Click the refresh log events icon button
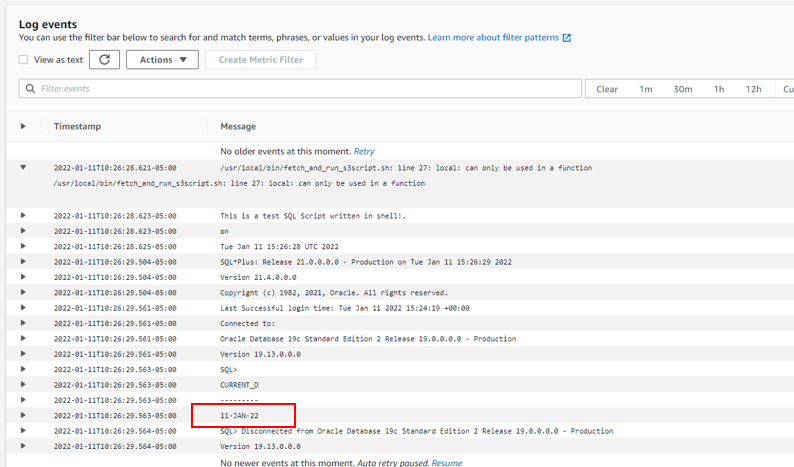The image size is (794, 467). [x=104, y=60]
